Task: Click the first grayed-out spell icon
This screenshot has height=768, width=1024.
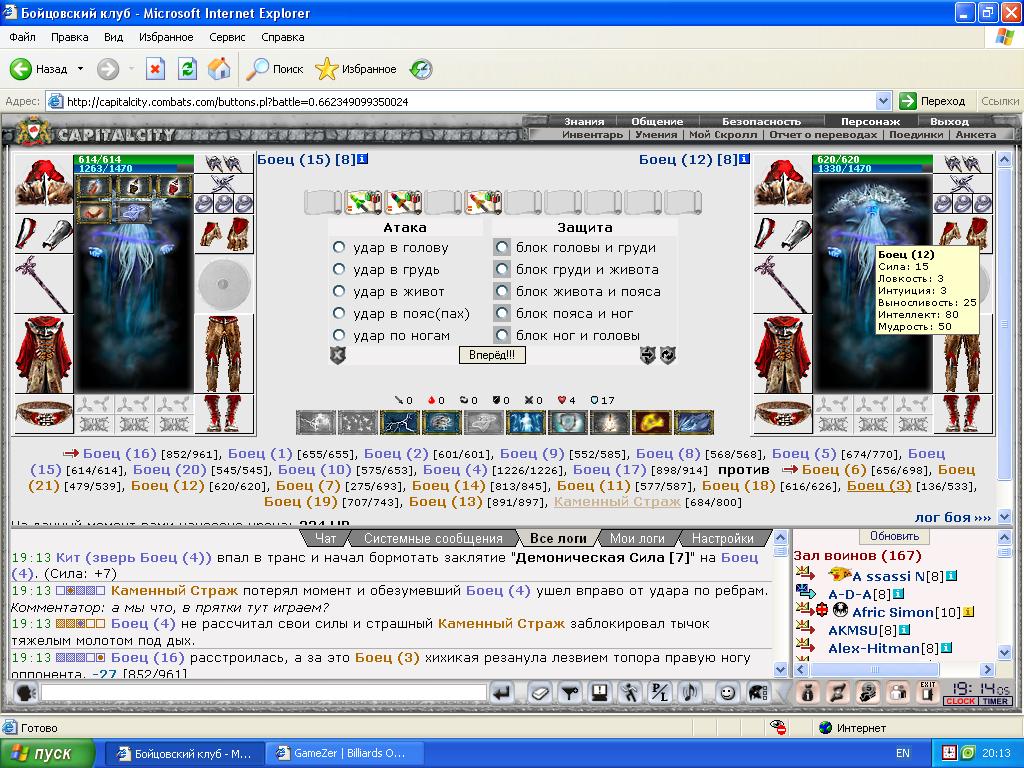Action: (x=316, y=423)
